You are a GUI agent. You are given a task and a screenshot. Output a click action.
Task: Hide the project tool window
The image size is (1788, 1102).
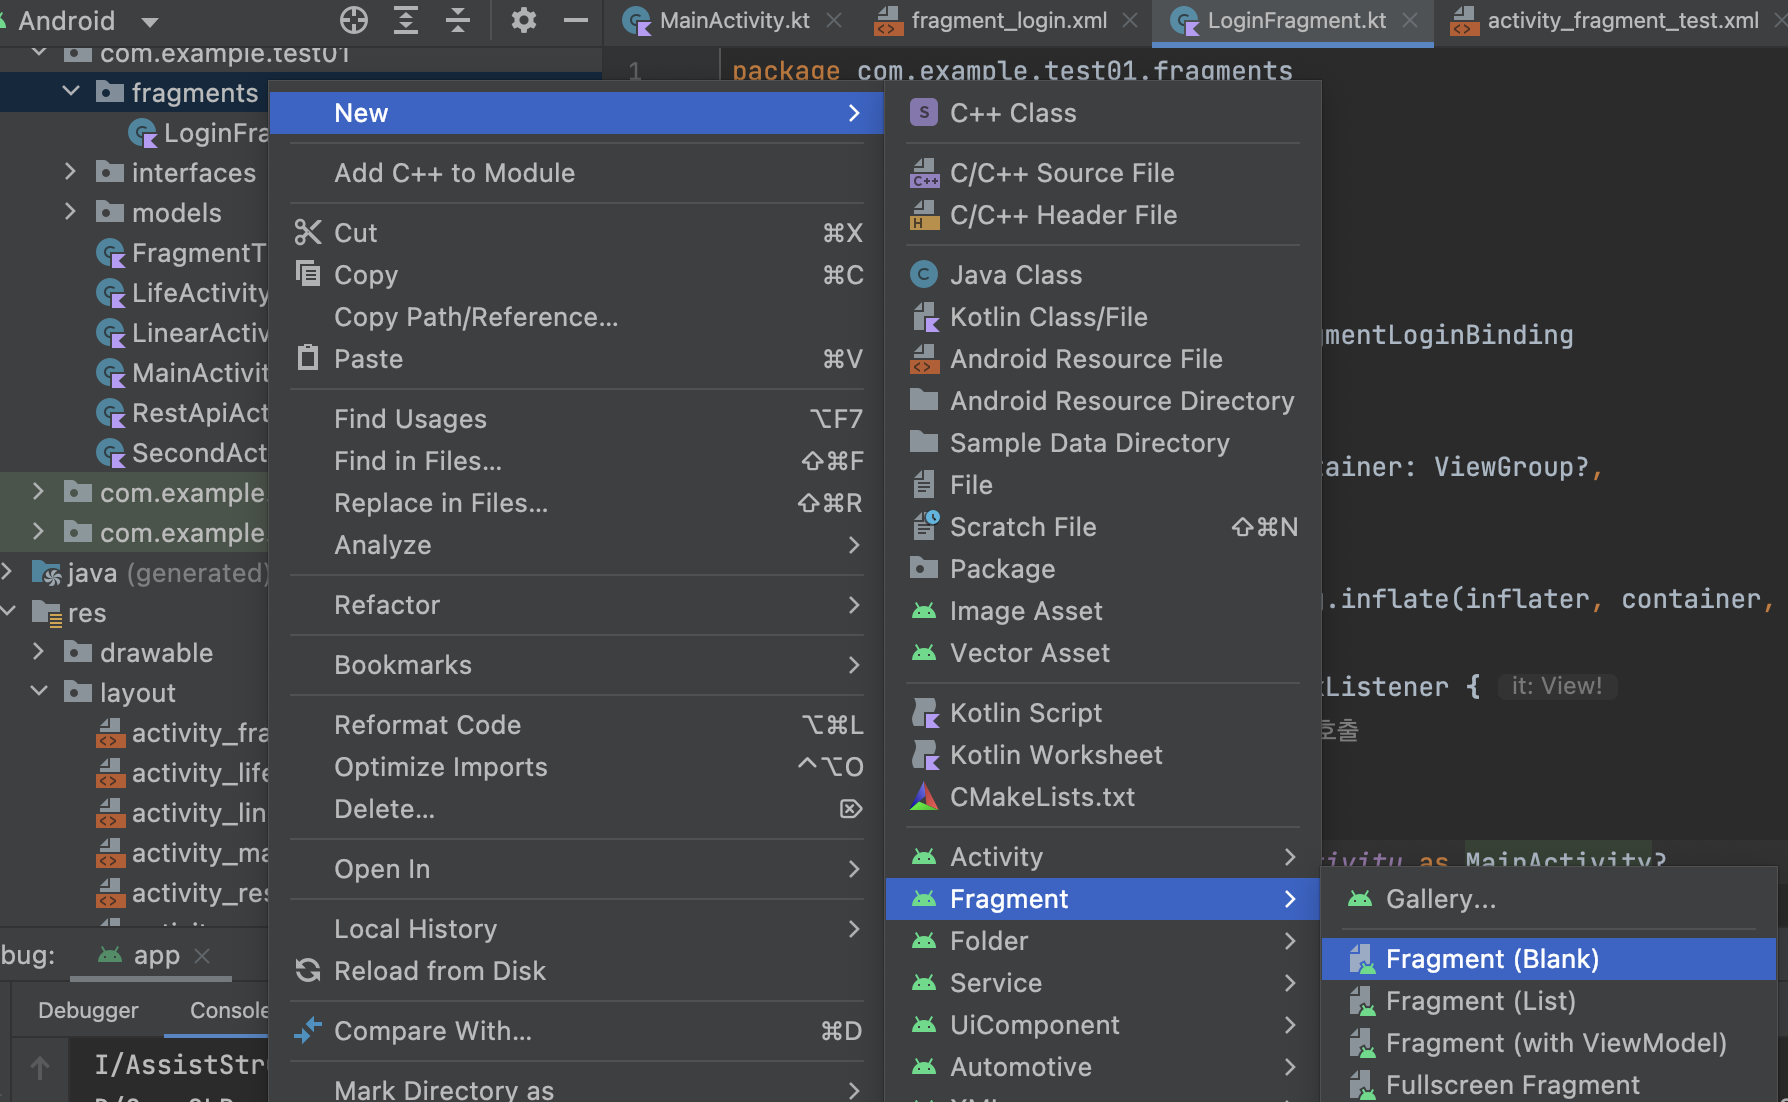(576, 20)
